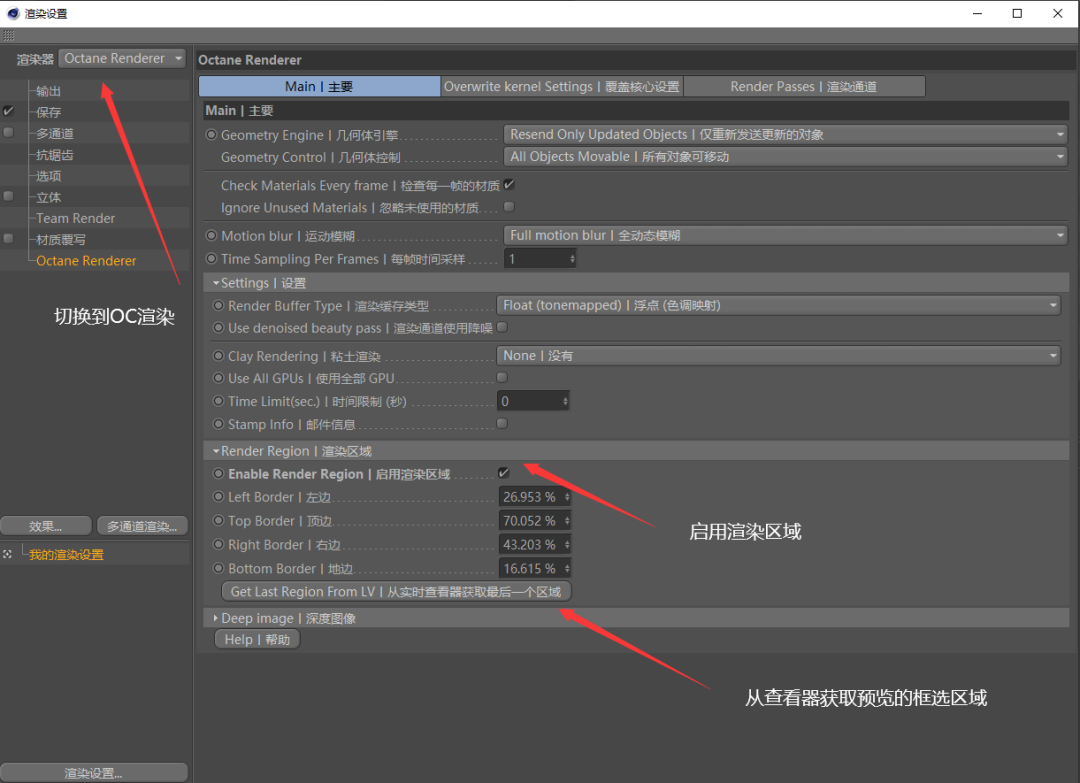1080x783 pixels.
Task: Uncheck Enable Render Region checkbox
Action: (503, 472)
